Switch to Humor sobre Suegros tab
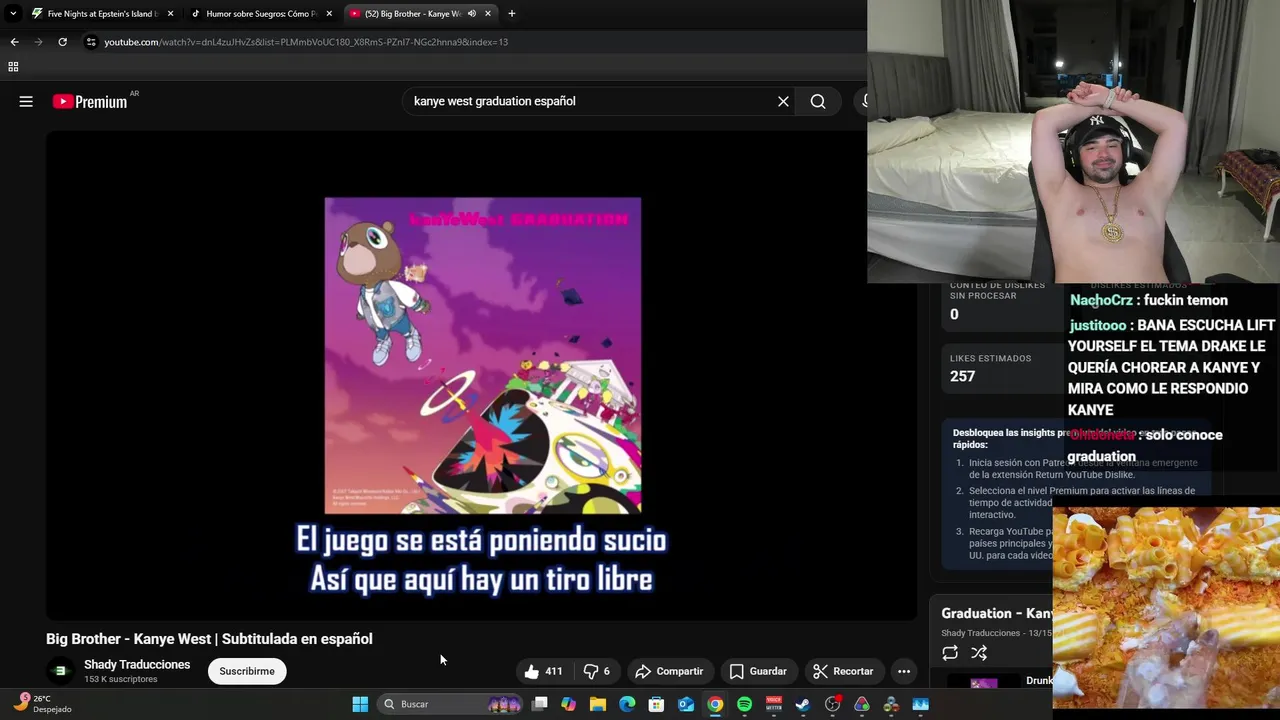Image resolution: width=1280 pixels, height=720 pixels. [x=260, y=14]
